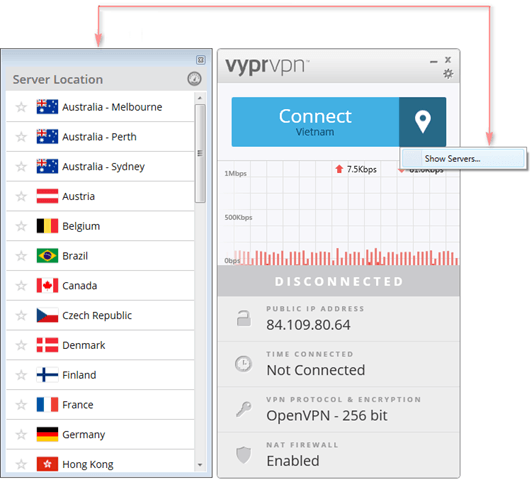The height and width of the screenshot is (480, 532).
Task: Click the OpenVPN - 256 bit value
Action: coord(327,416)
